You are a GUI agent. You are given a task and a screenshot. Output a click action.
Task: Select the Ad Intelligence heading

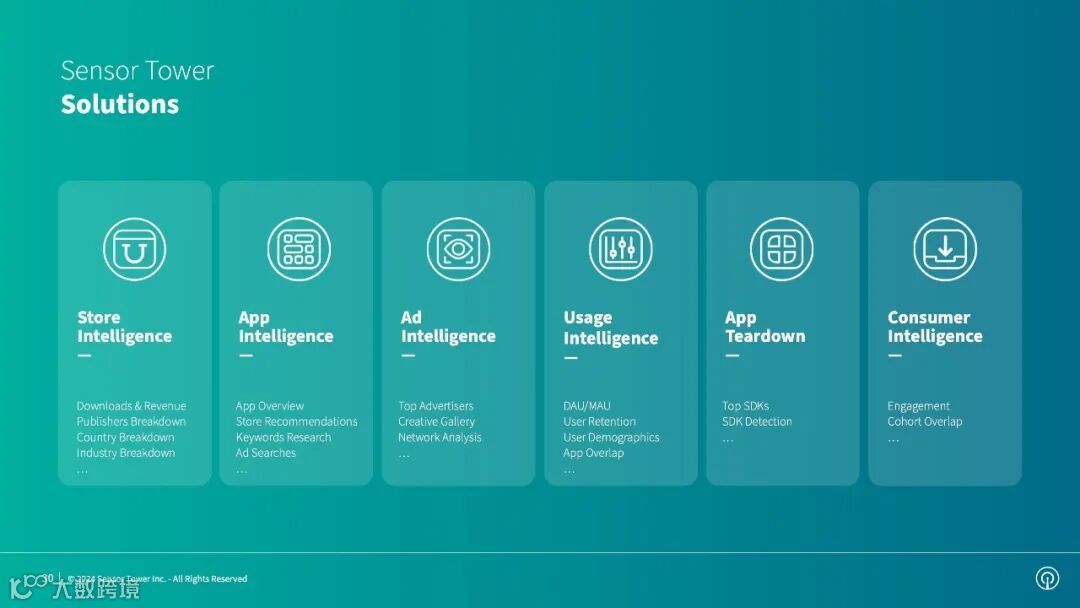pyautogui.click(x=448, y=326)
